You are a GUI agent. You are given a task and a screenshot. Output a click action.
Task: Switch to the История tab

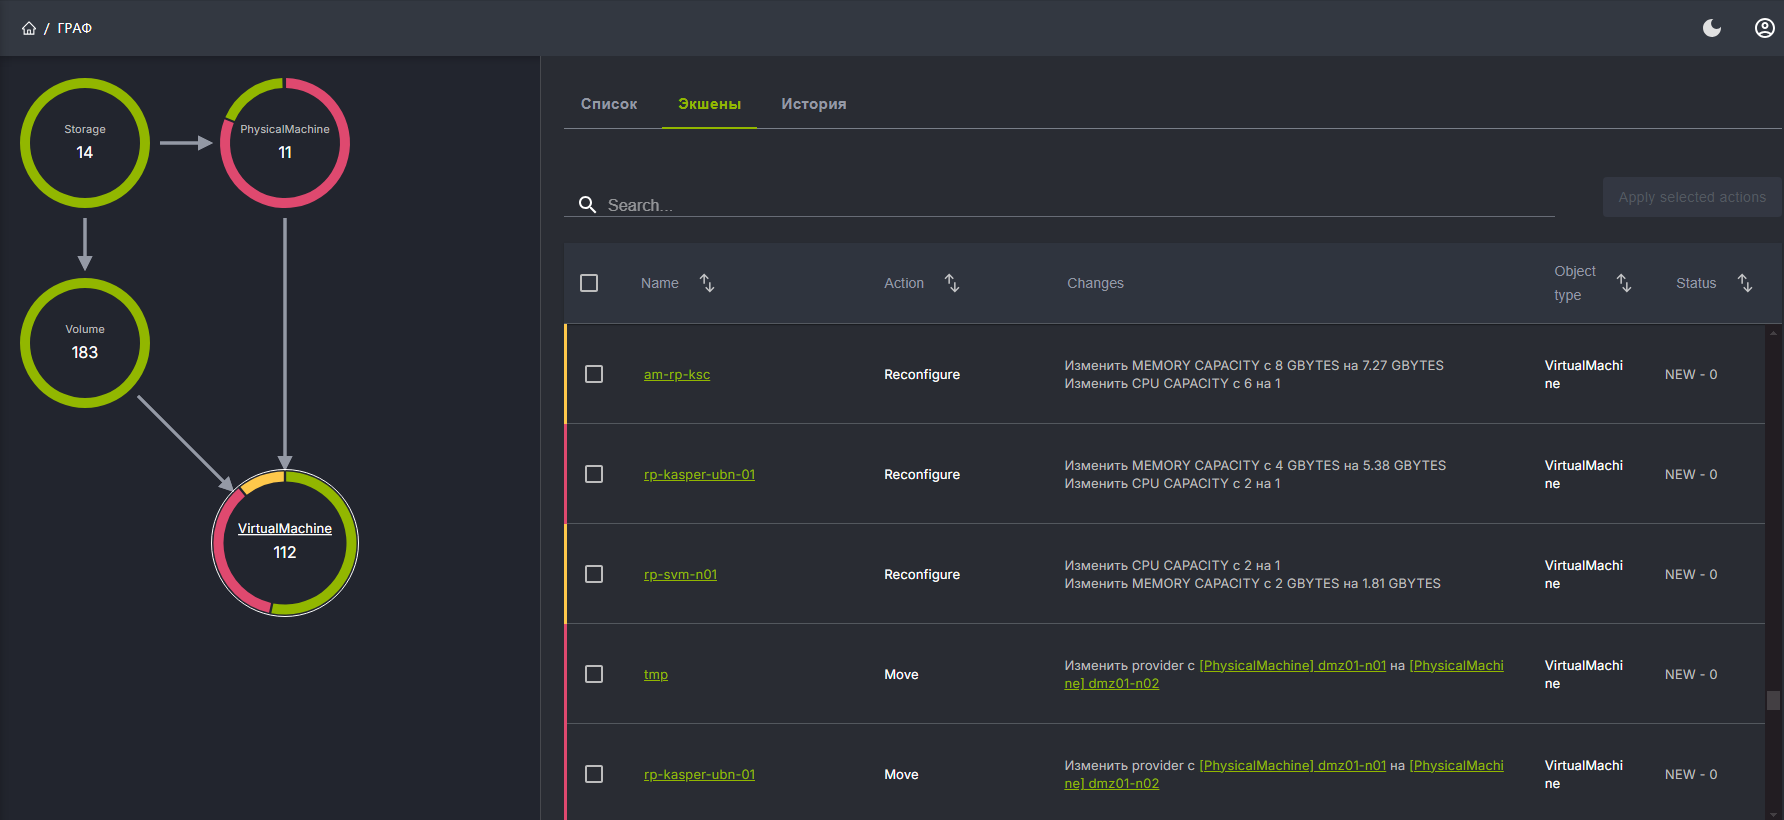click(814, 104)
